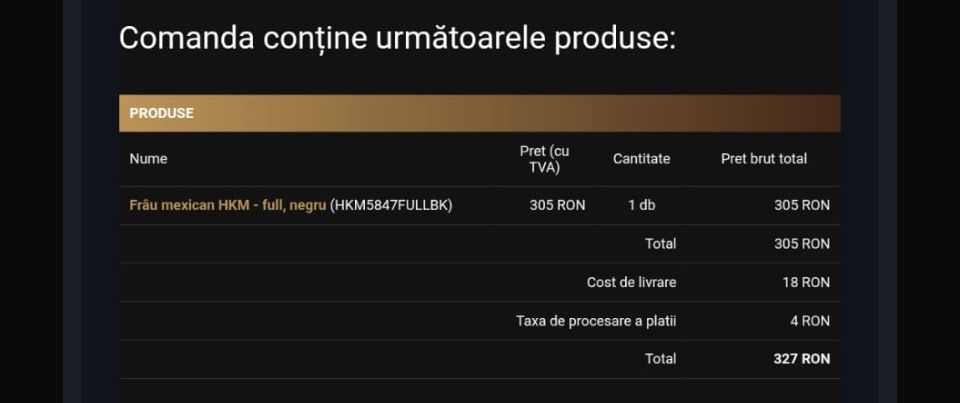This screenshot has height=403, width=960.
Task: Click the final Total label beside 327 RON
Action: click(660, 358)
